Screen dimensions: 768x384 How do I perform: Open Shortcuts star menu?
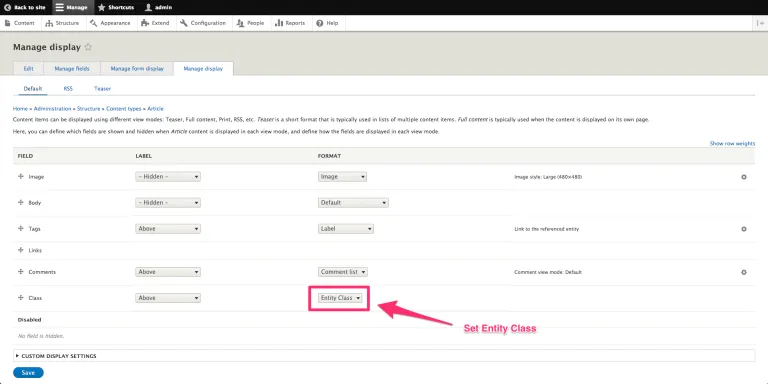(x=116, y=7)
